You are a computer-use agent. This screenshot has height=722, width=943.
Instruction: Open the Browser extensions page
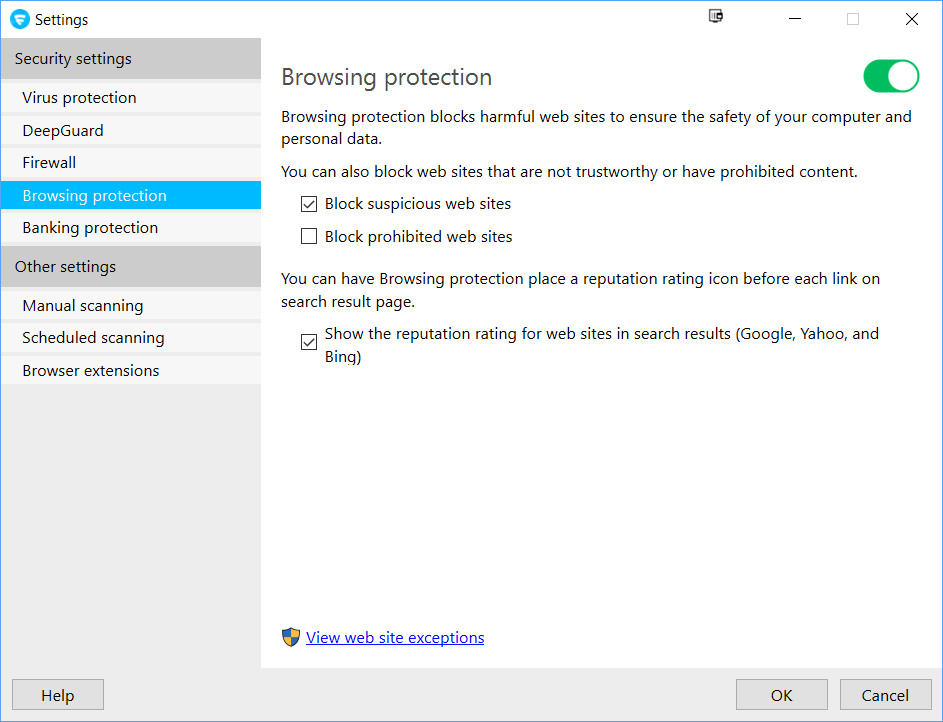pyautogui.click(x=91, y=371)
